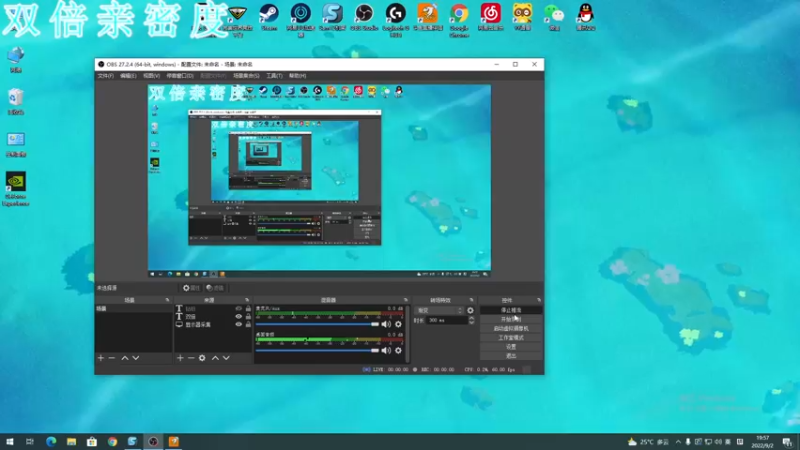
Task: Click Desktop Audio volume slider
Action: (x=317, y=351)
